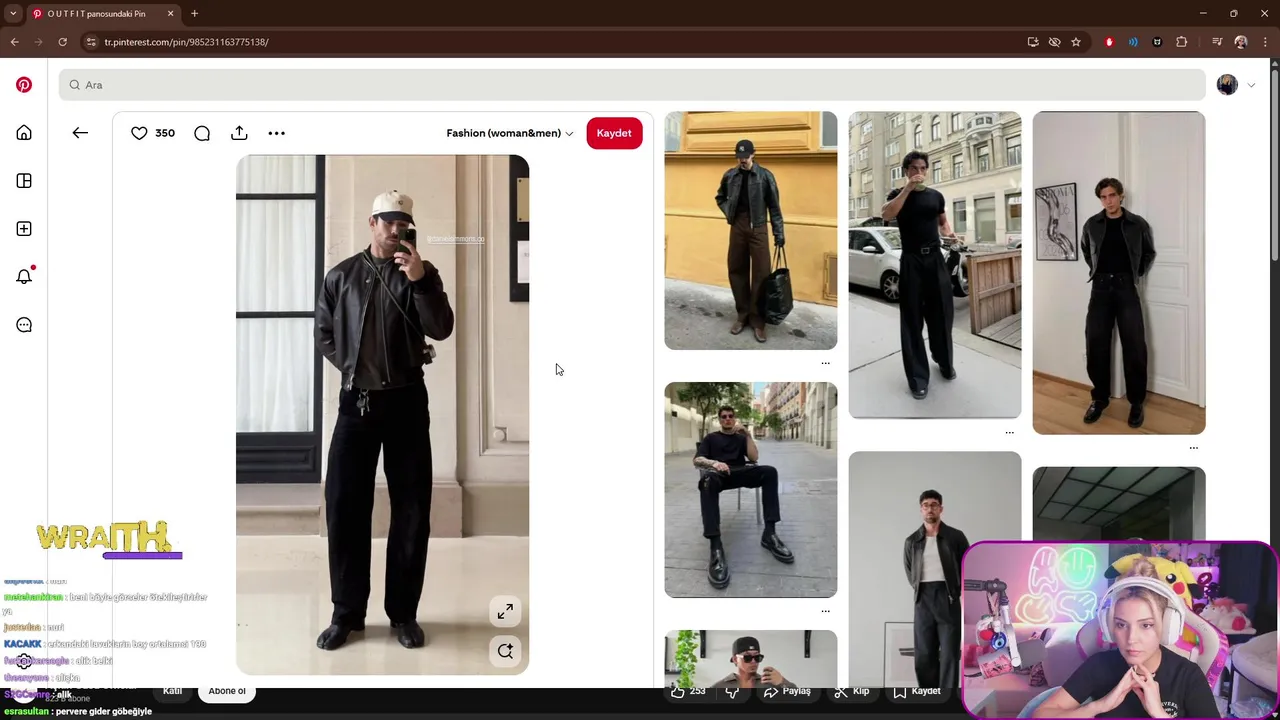The image size is (1280, 720).
Task: Open notifications bell in sidebar
Action: point(24,277)
